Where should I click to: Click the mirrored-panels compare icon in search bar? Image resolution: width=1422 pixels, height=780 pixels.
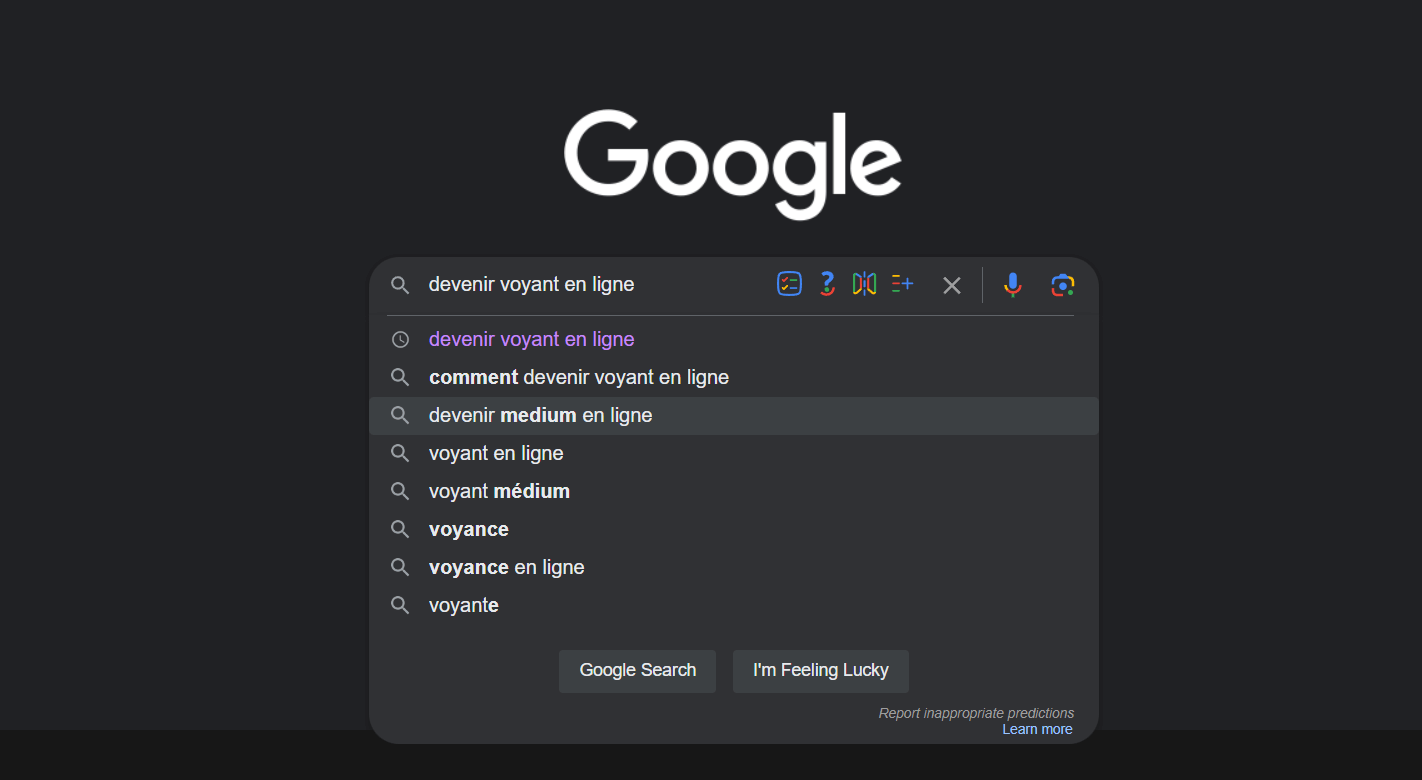tap(864, 284)
